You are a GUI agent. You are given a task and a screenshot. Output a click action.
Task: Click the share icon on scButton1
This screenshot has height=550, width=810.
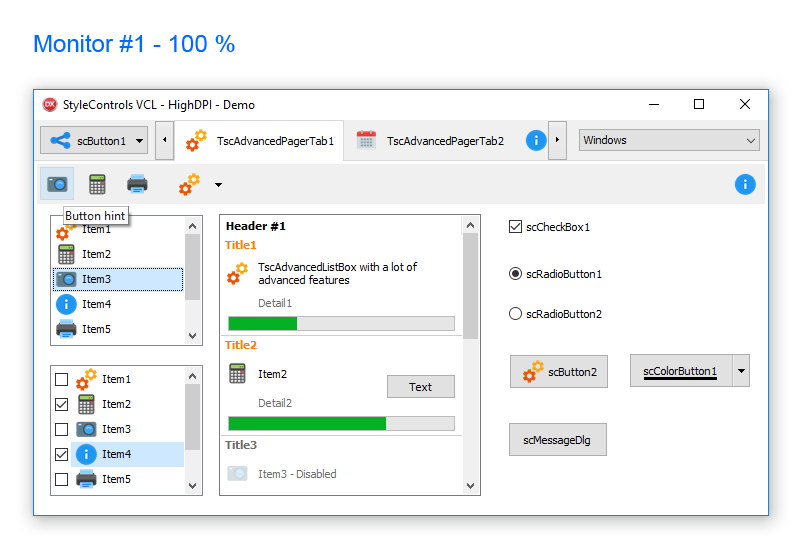tap(60, 140)
